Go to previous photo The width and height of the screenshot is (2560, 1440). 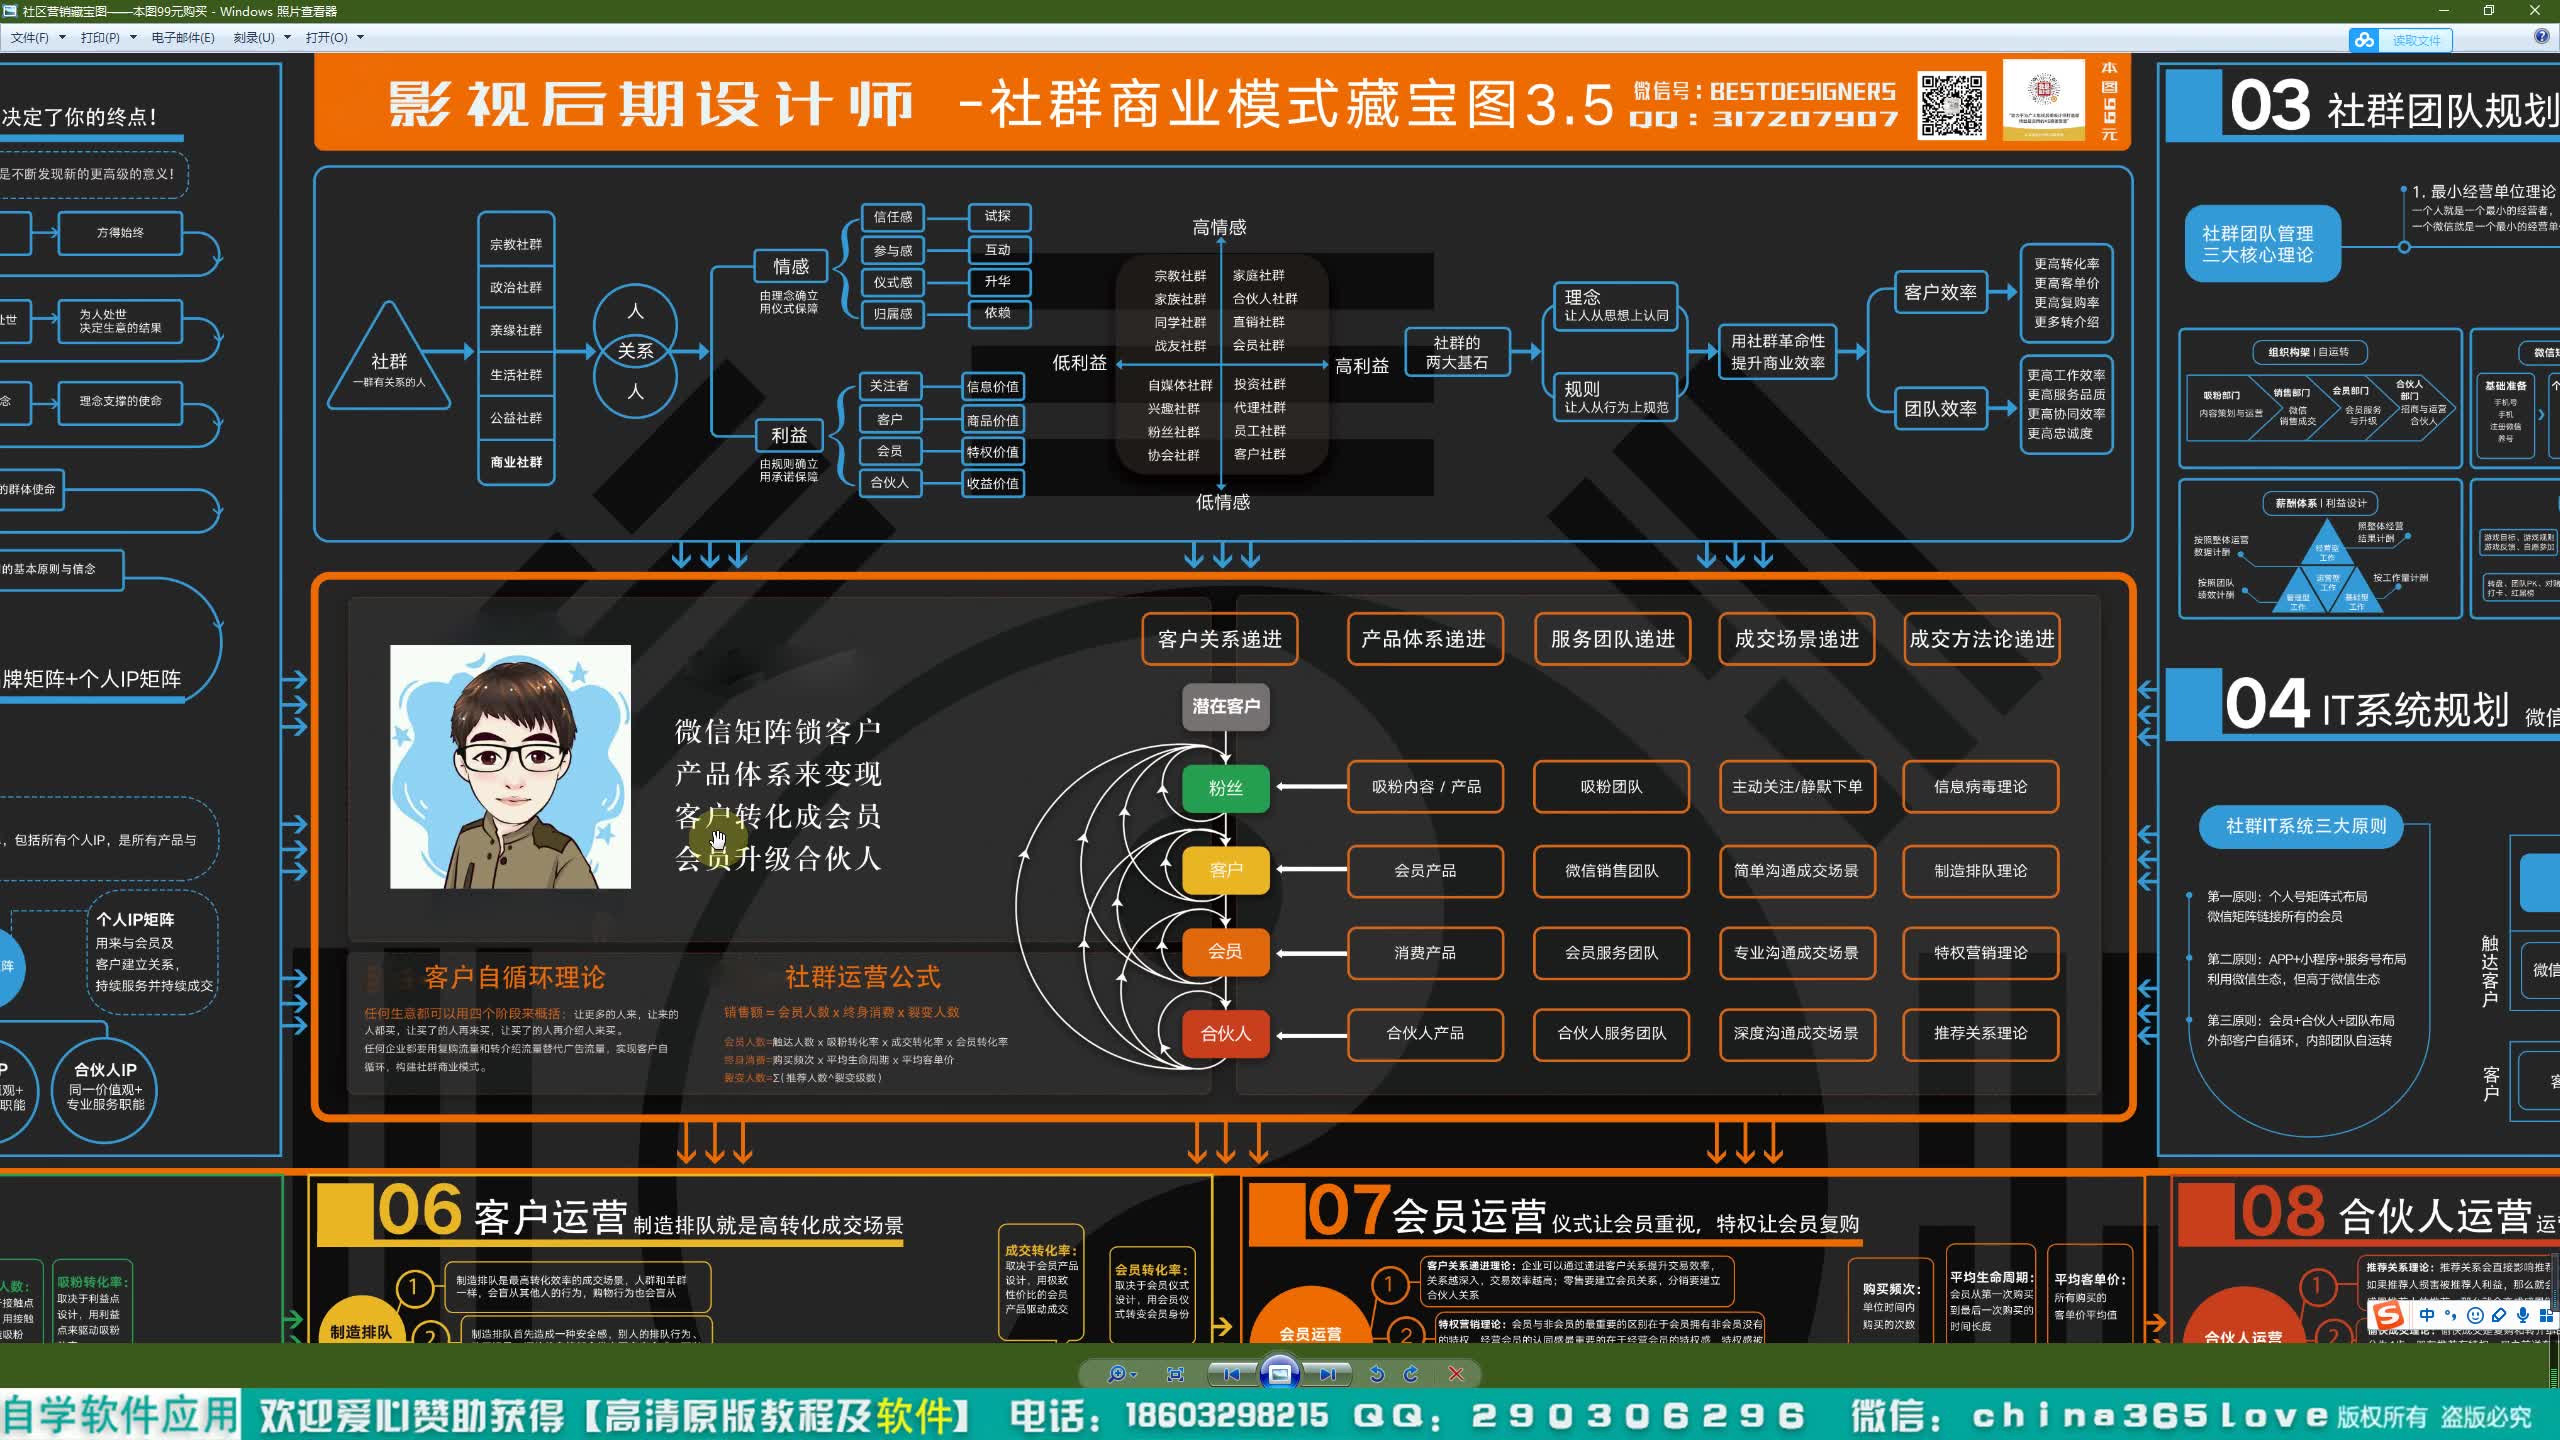[x=1231, y=1374]
